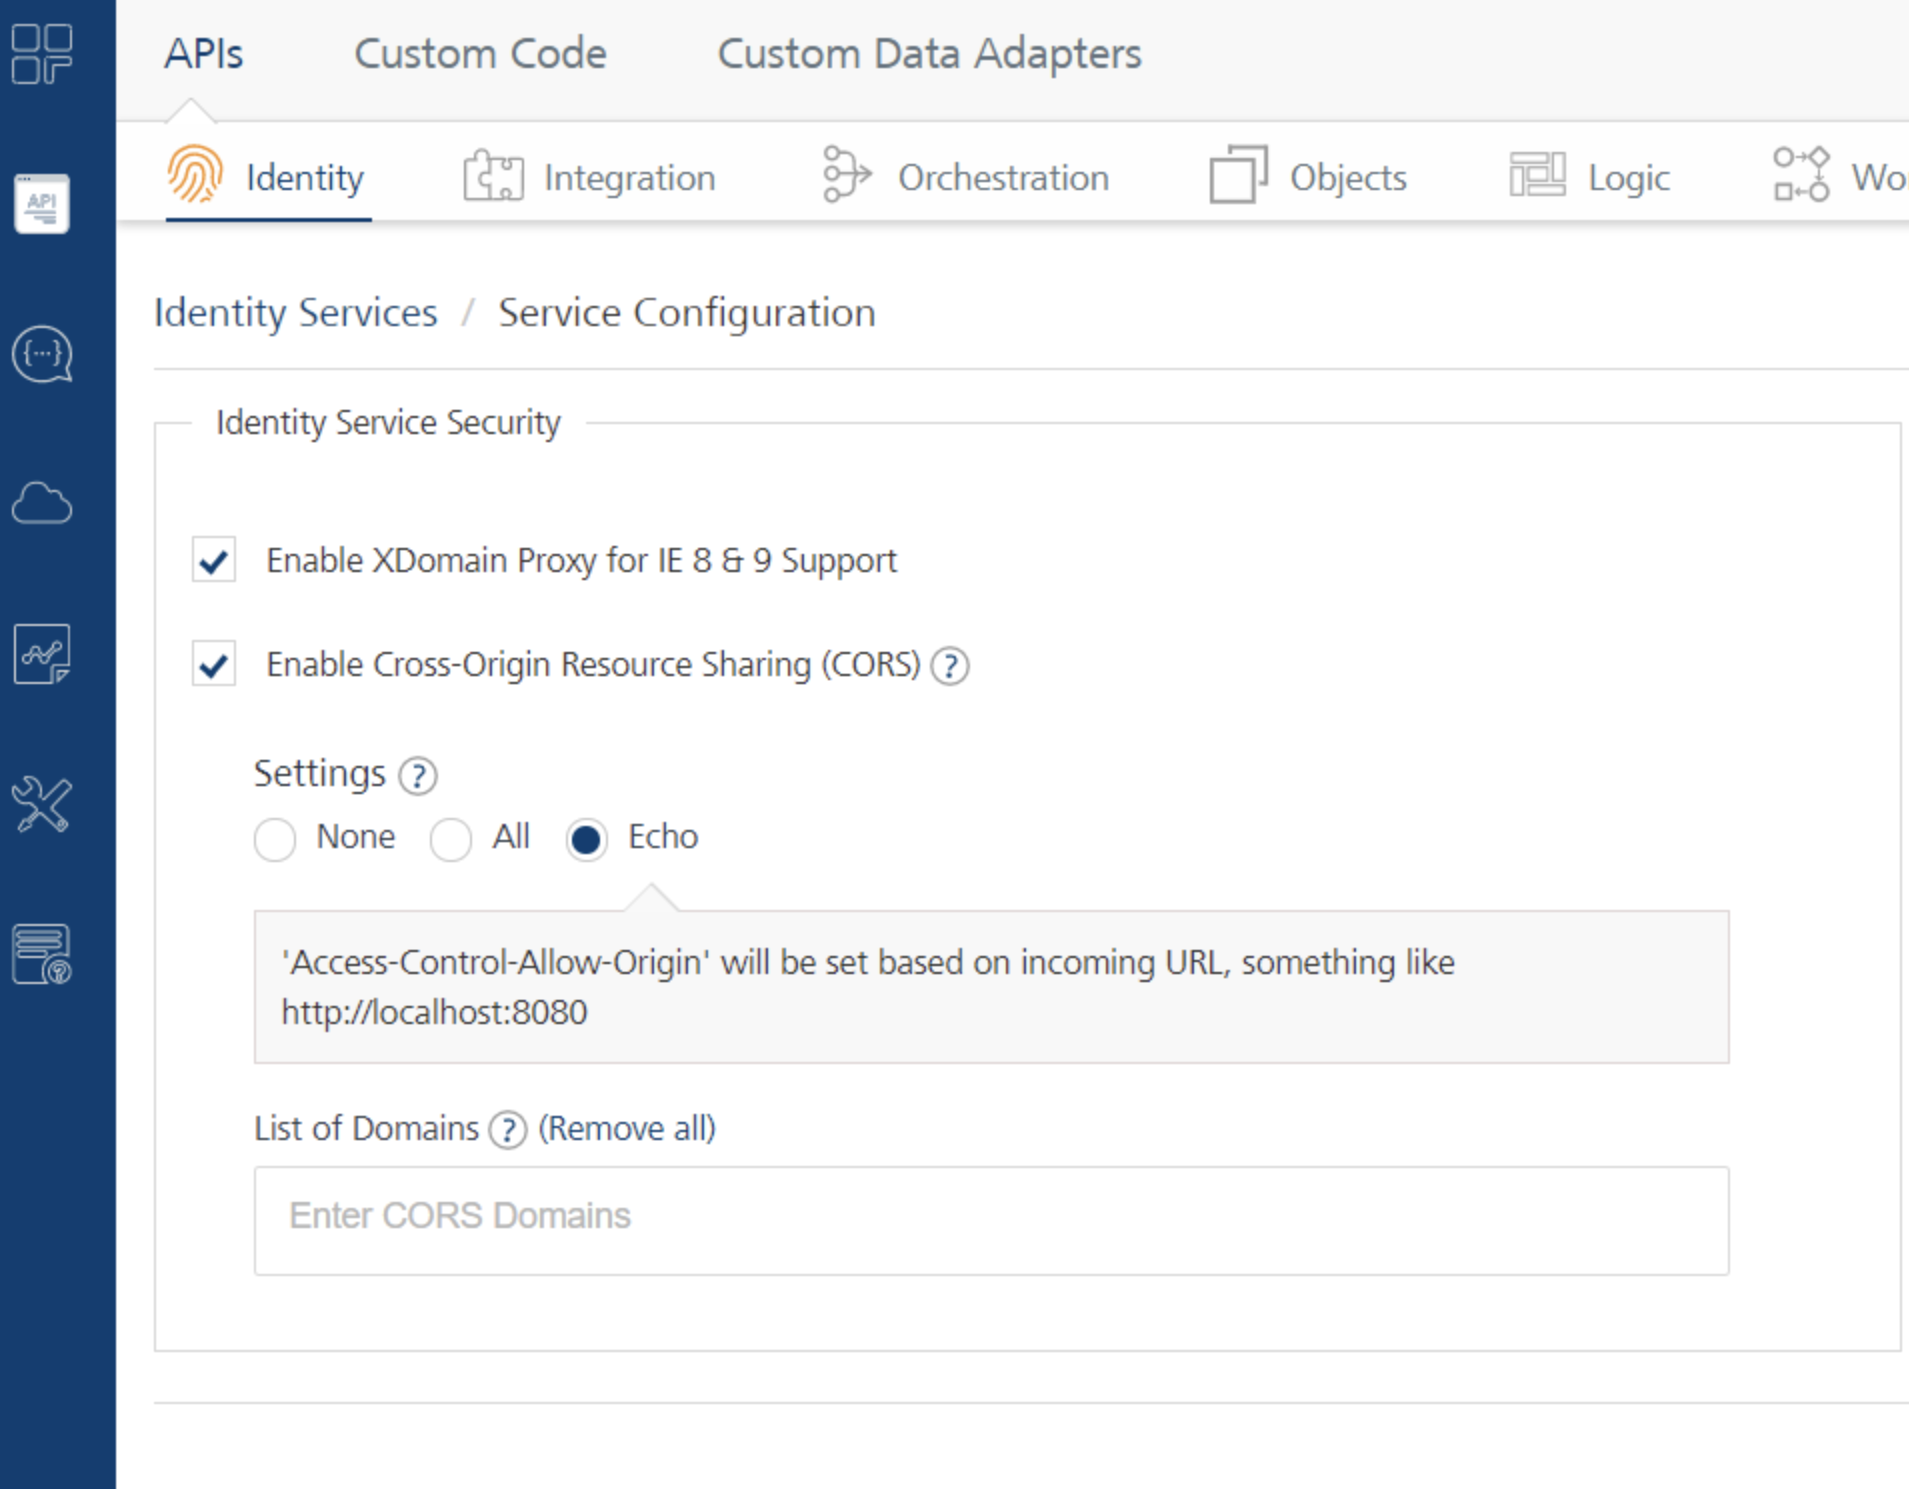1909x1489 pixels.
Task: Open the dashboard grid icon in sidebar
Action: pos(42,54)
